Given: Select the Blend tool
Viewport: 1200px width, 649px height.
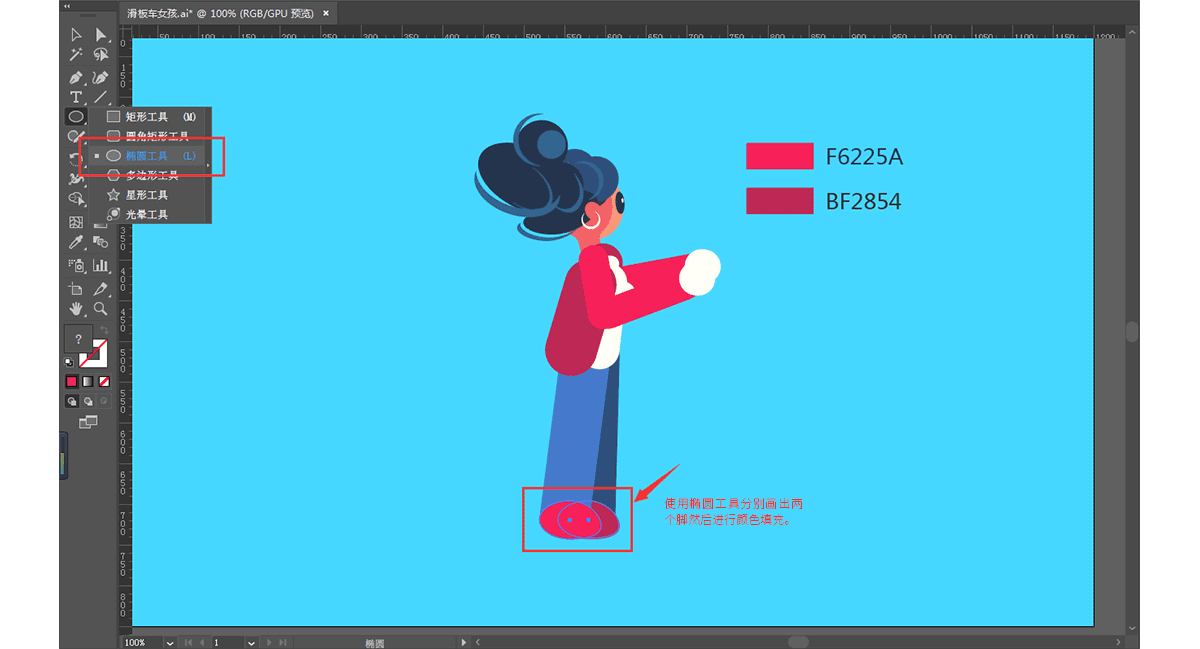Looking at the screenshot, I should [100, 242].
